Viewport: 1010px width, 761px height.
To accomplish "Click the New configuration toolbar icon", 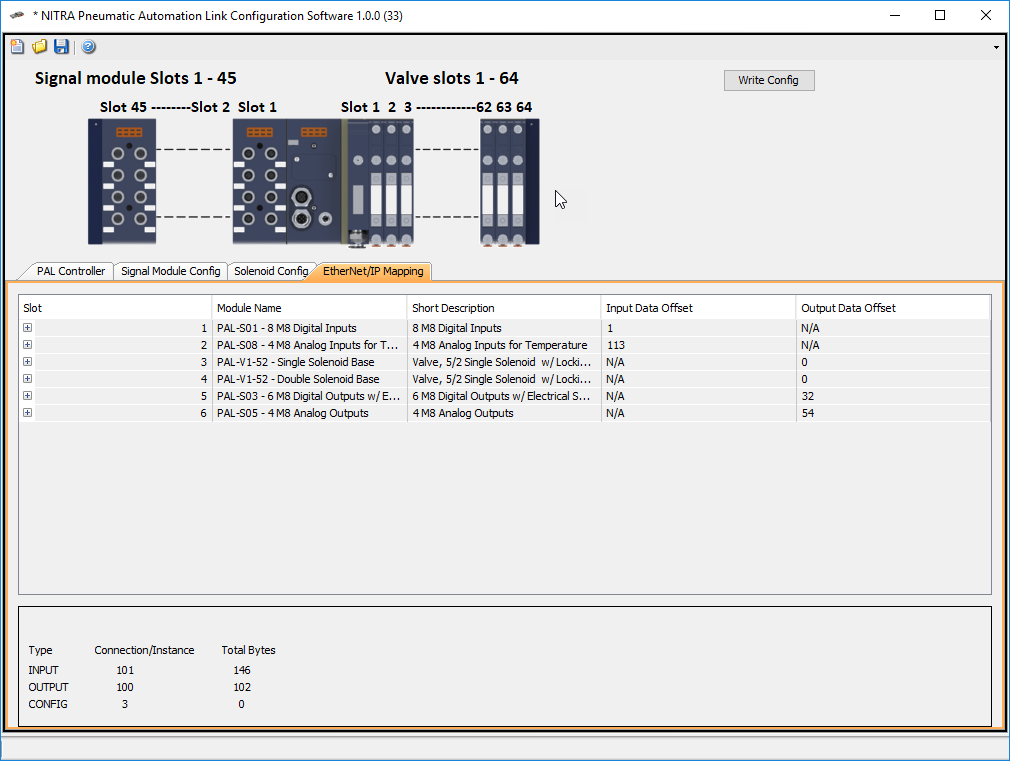I will click(17, 46).
